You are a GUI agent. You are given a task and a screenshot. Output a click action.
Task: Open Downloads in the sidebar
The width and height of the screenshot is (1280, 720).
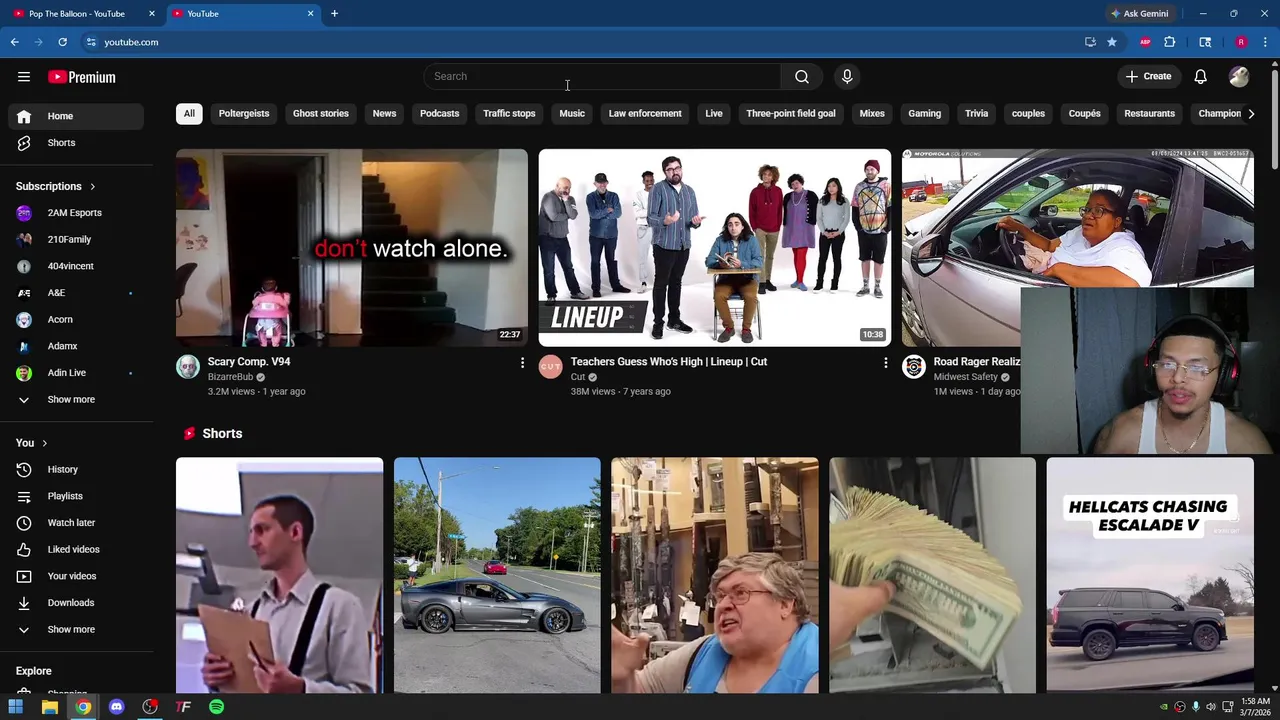[x=76, y=603]
